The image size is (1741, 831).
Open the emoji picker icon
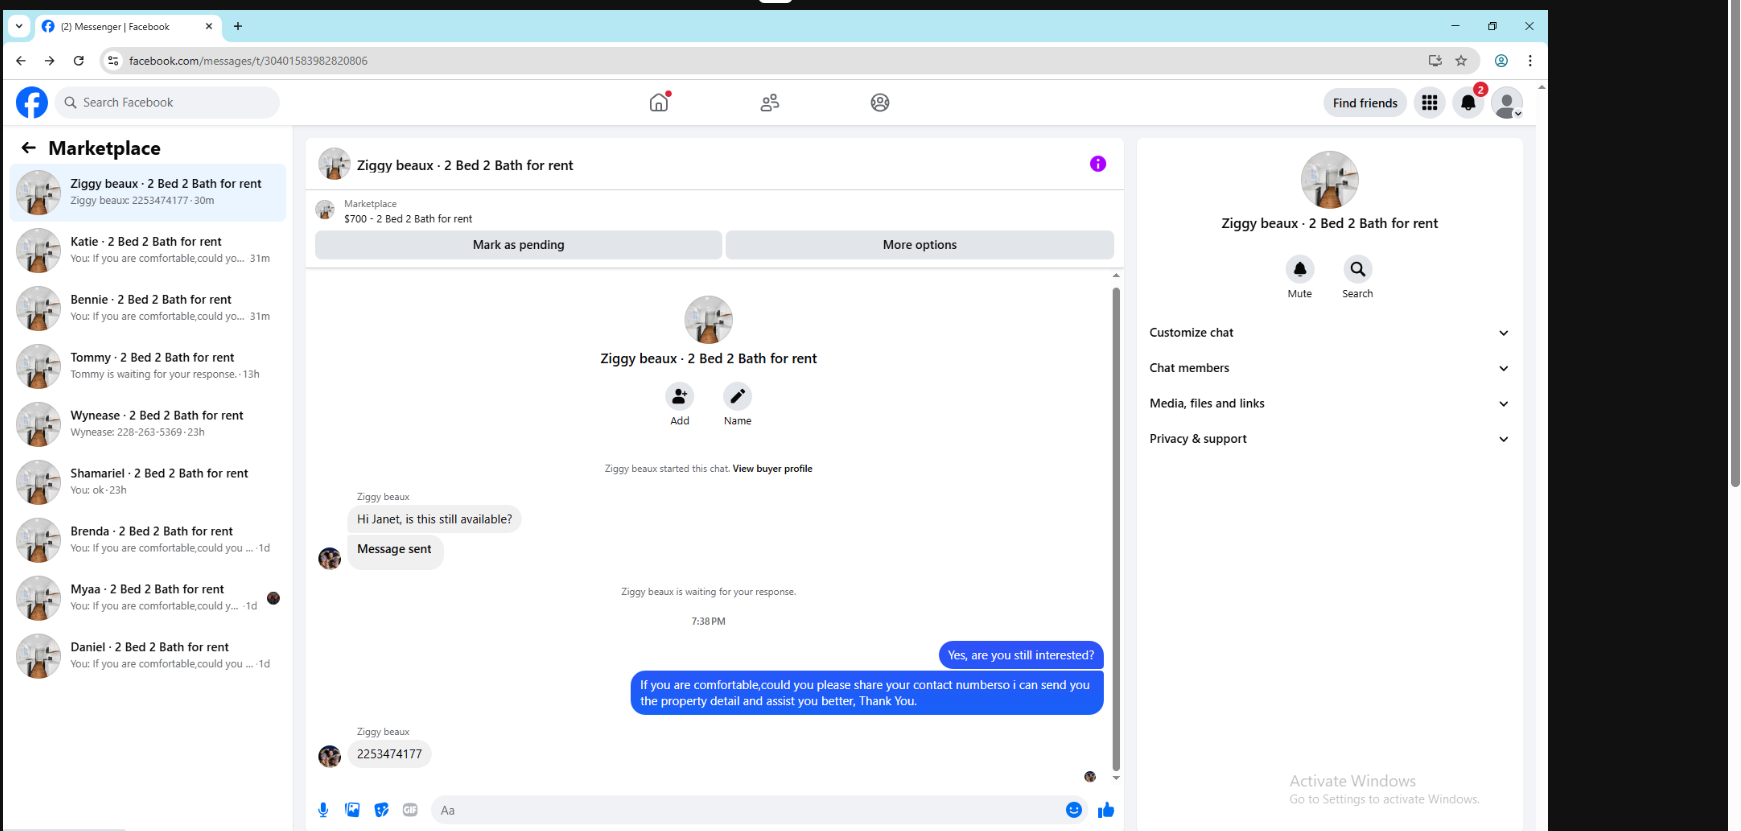[1074, 810]
